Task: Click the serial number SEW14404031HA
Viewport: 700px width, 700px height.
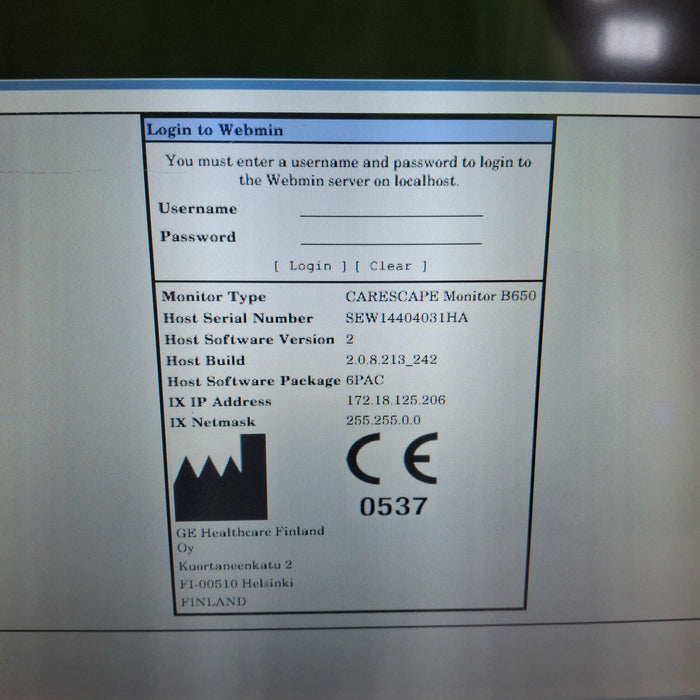Action: (x=406, y=318)
